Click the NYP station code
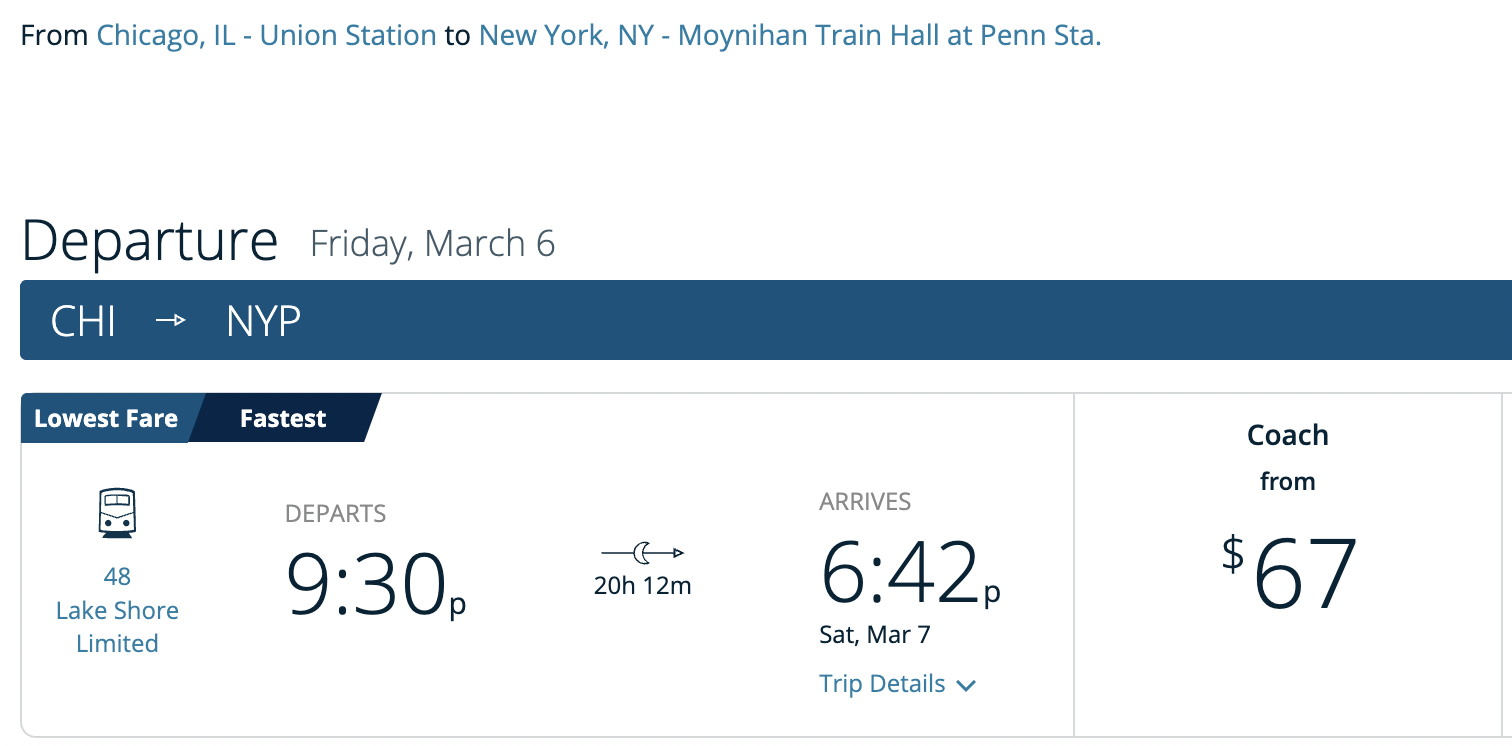 click(x=263, y=321)
